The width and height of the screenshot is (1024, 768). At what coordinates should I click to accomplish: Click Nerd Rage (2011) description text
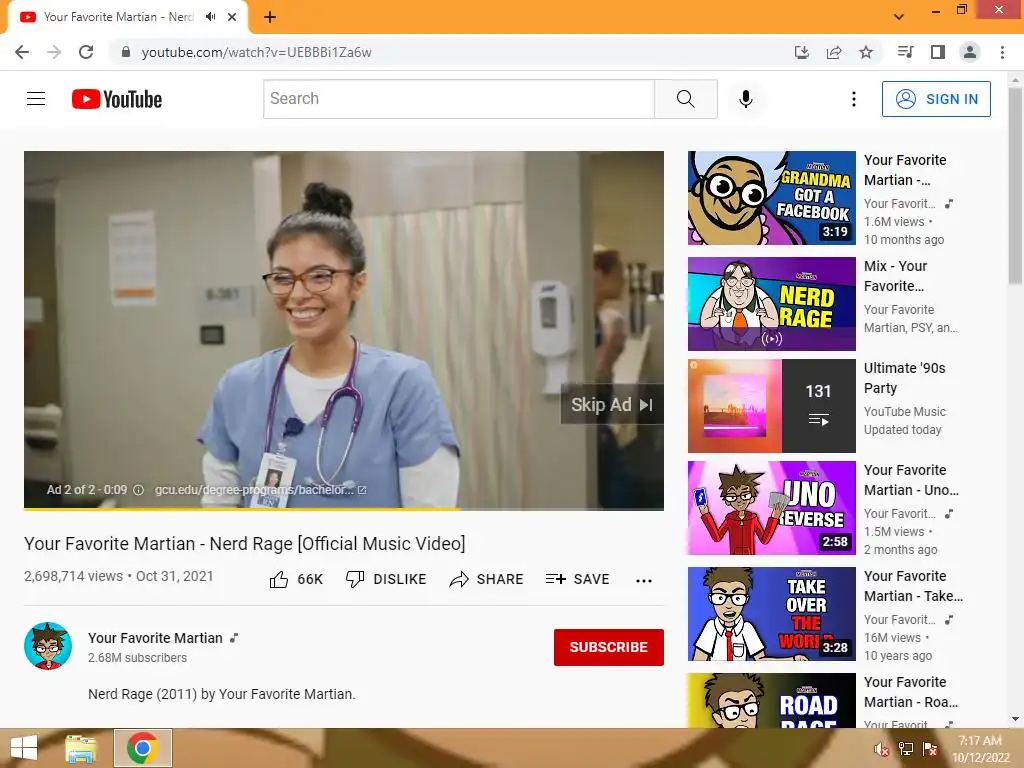[221, 694]
